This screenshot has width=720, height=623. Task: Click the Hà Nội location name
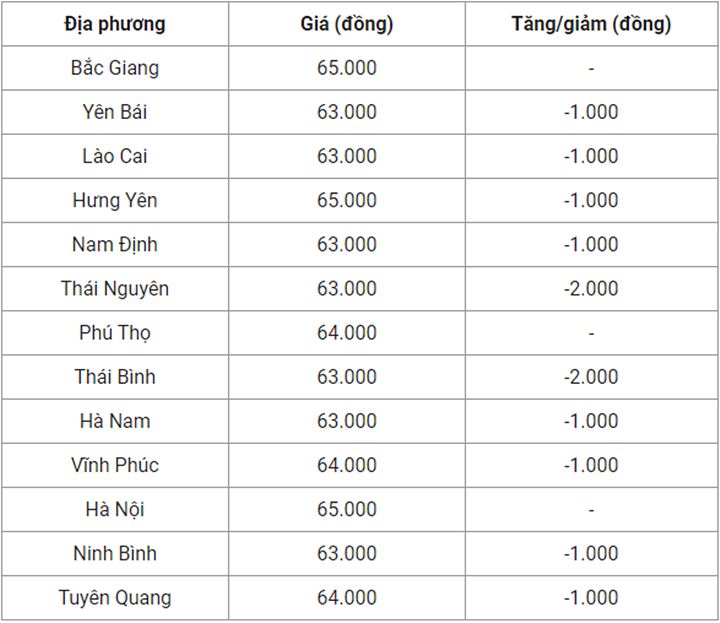coord(115,509)
